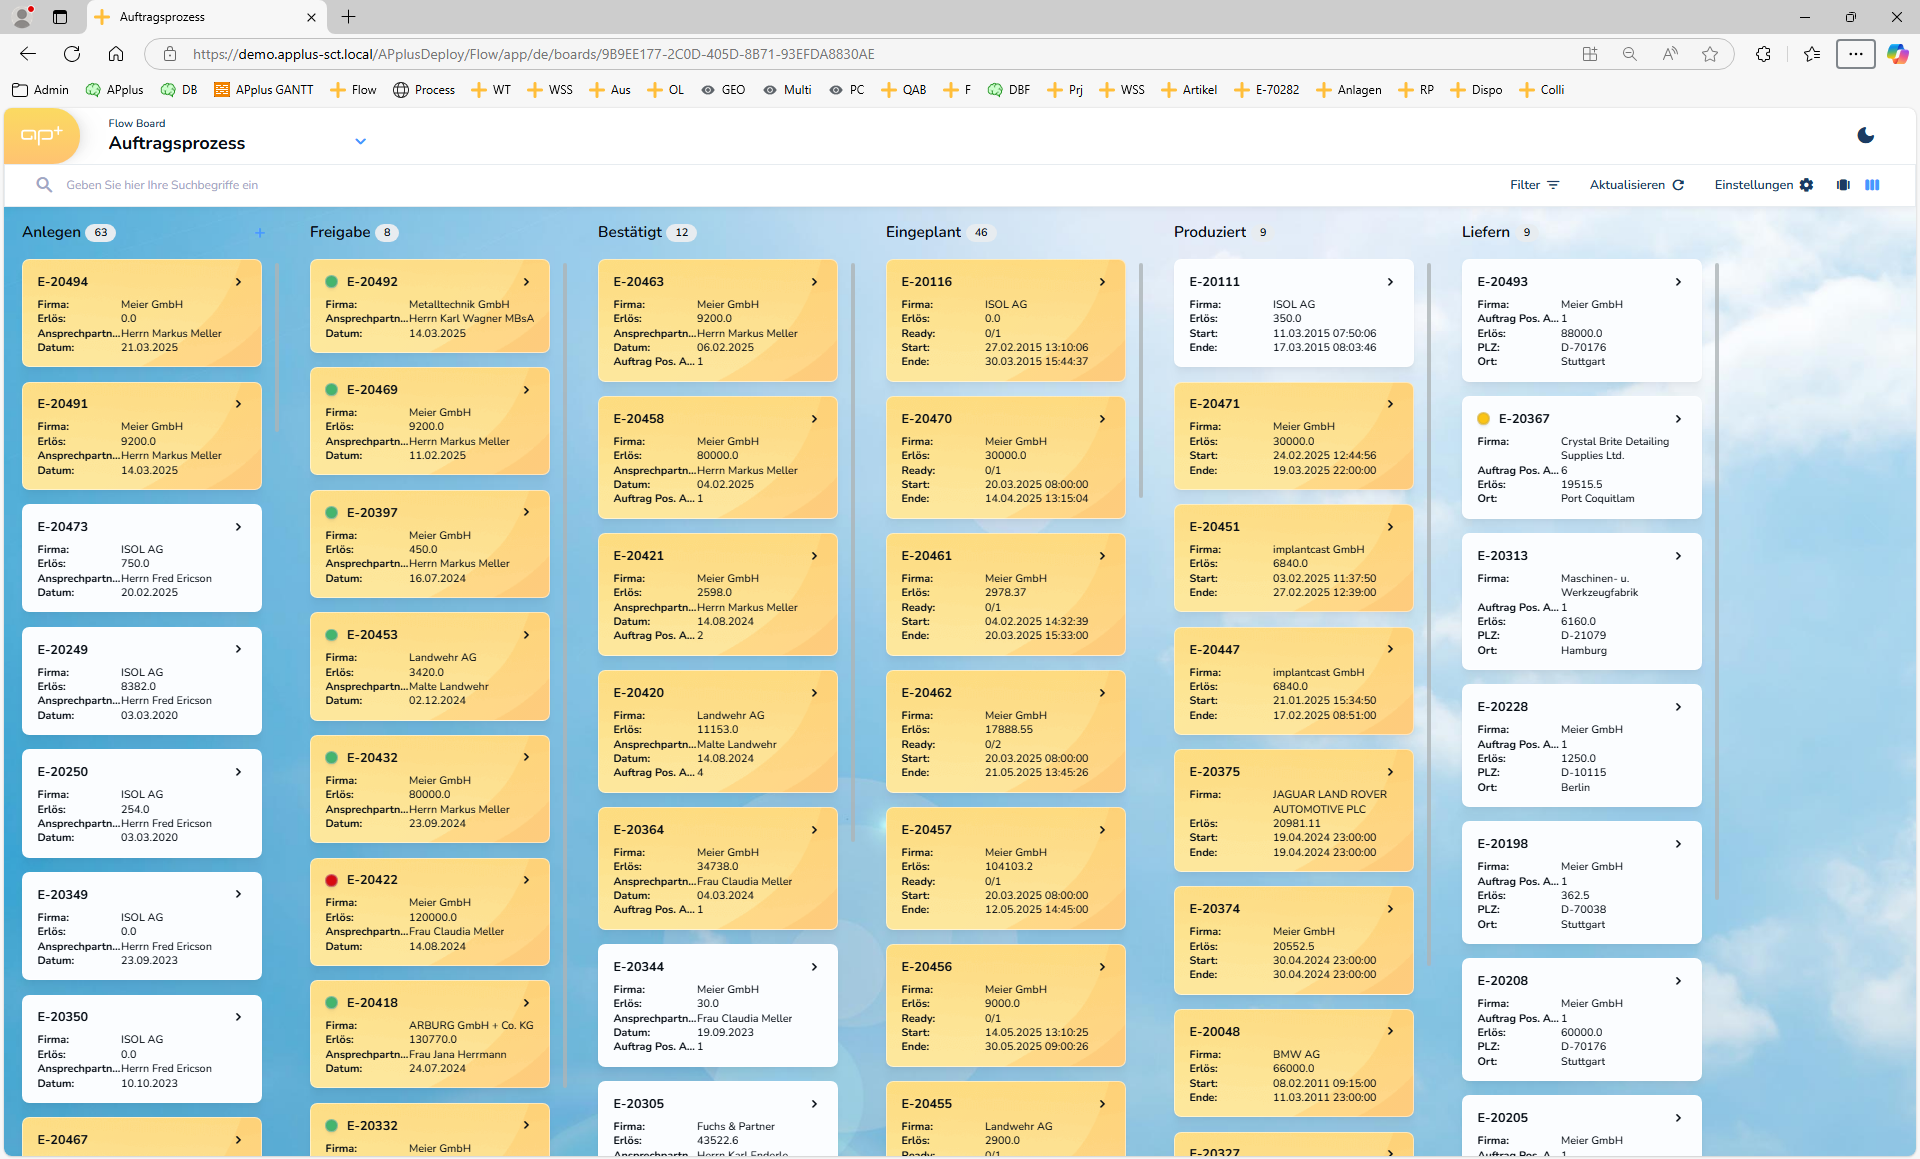Open the E-20493 card title link
Image resolution: width=1920 pixels, height=1159 pixels.
[1502, 282]
